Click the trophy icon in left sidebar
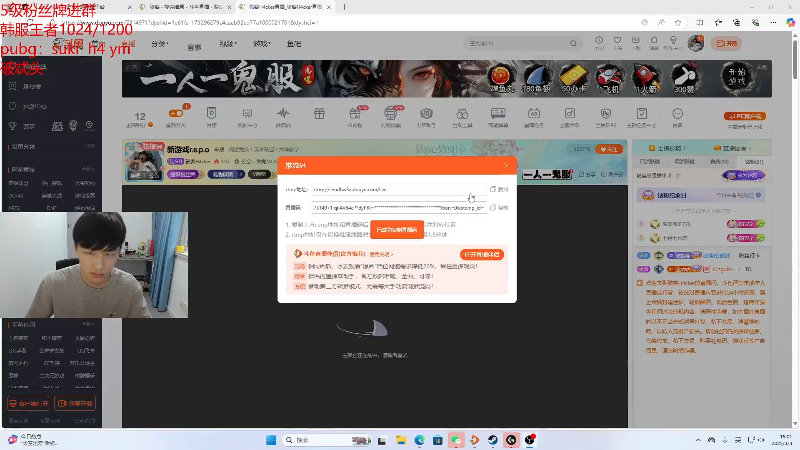The width and height of the screenshot is (800, 450). point(13,126)
